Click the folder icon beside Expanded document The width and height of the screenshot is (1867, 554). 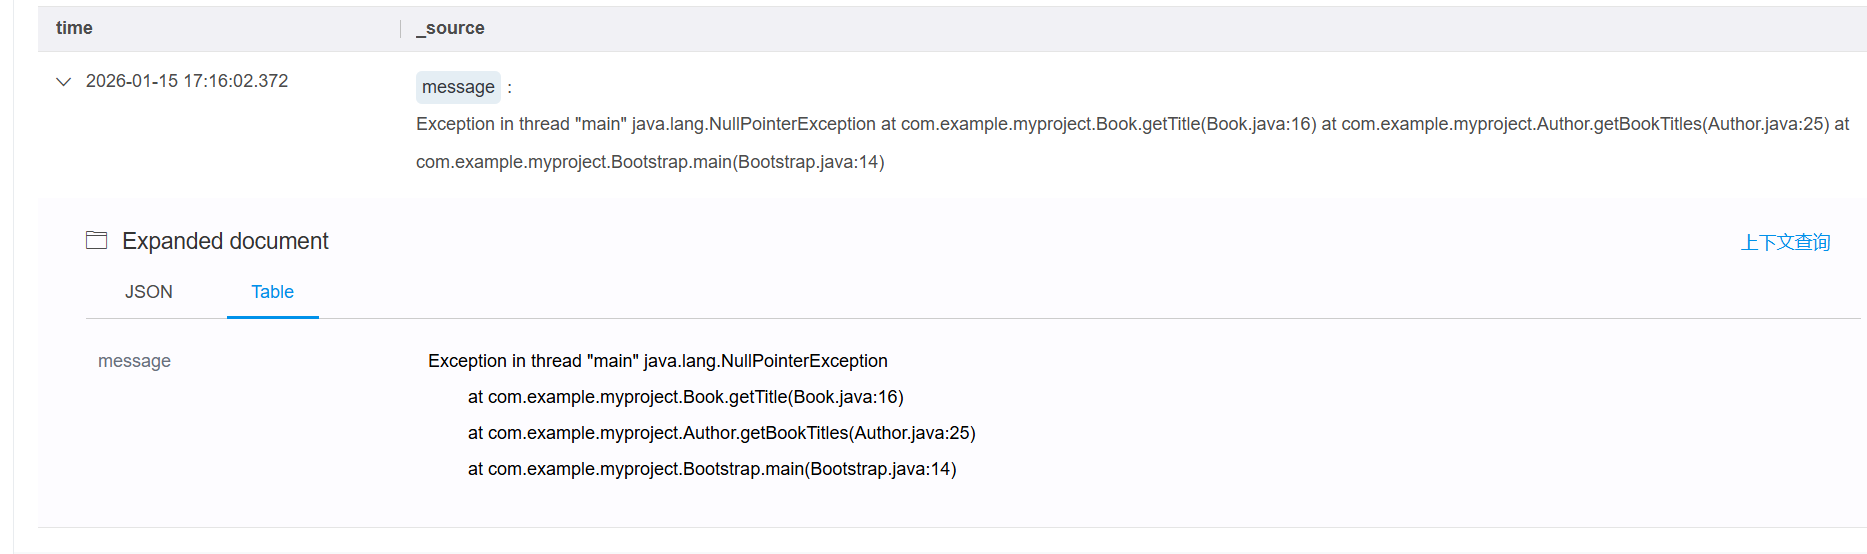tap(97, 240)
